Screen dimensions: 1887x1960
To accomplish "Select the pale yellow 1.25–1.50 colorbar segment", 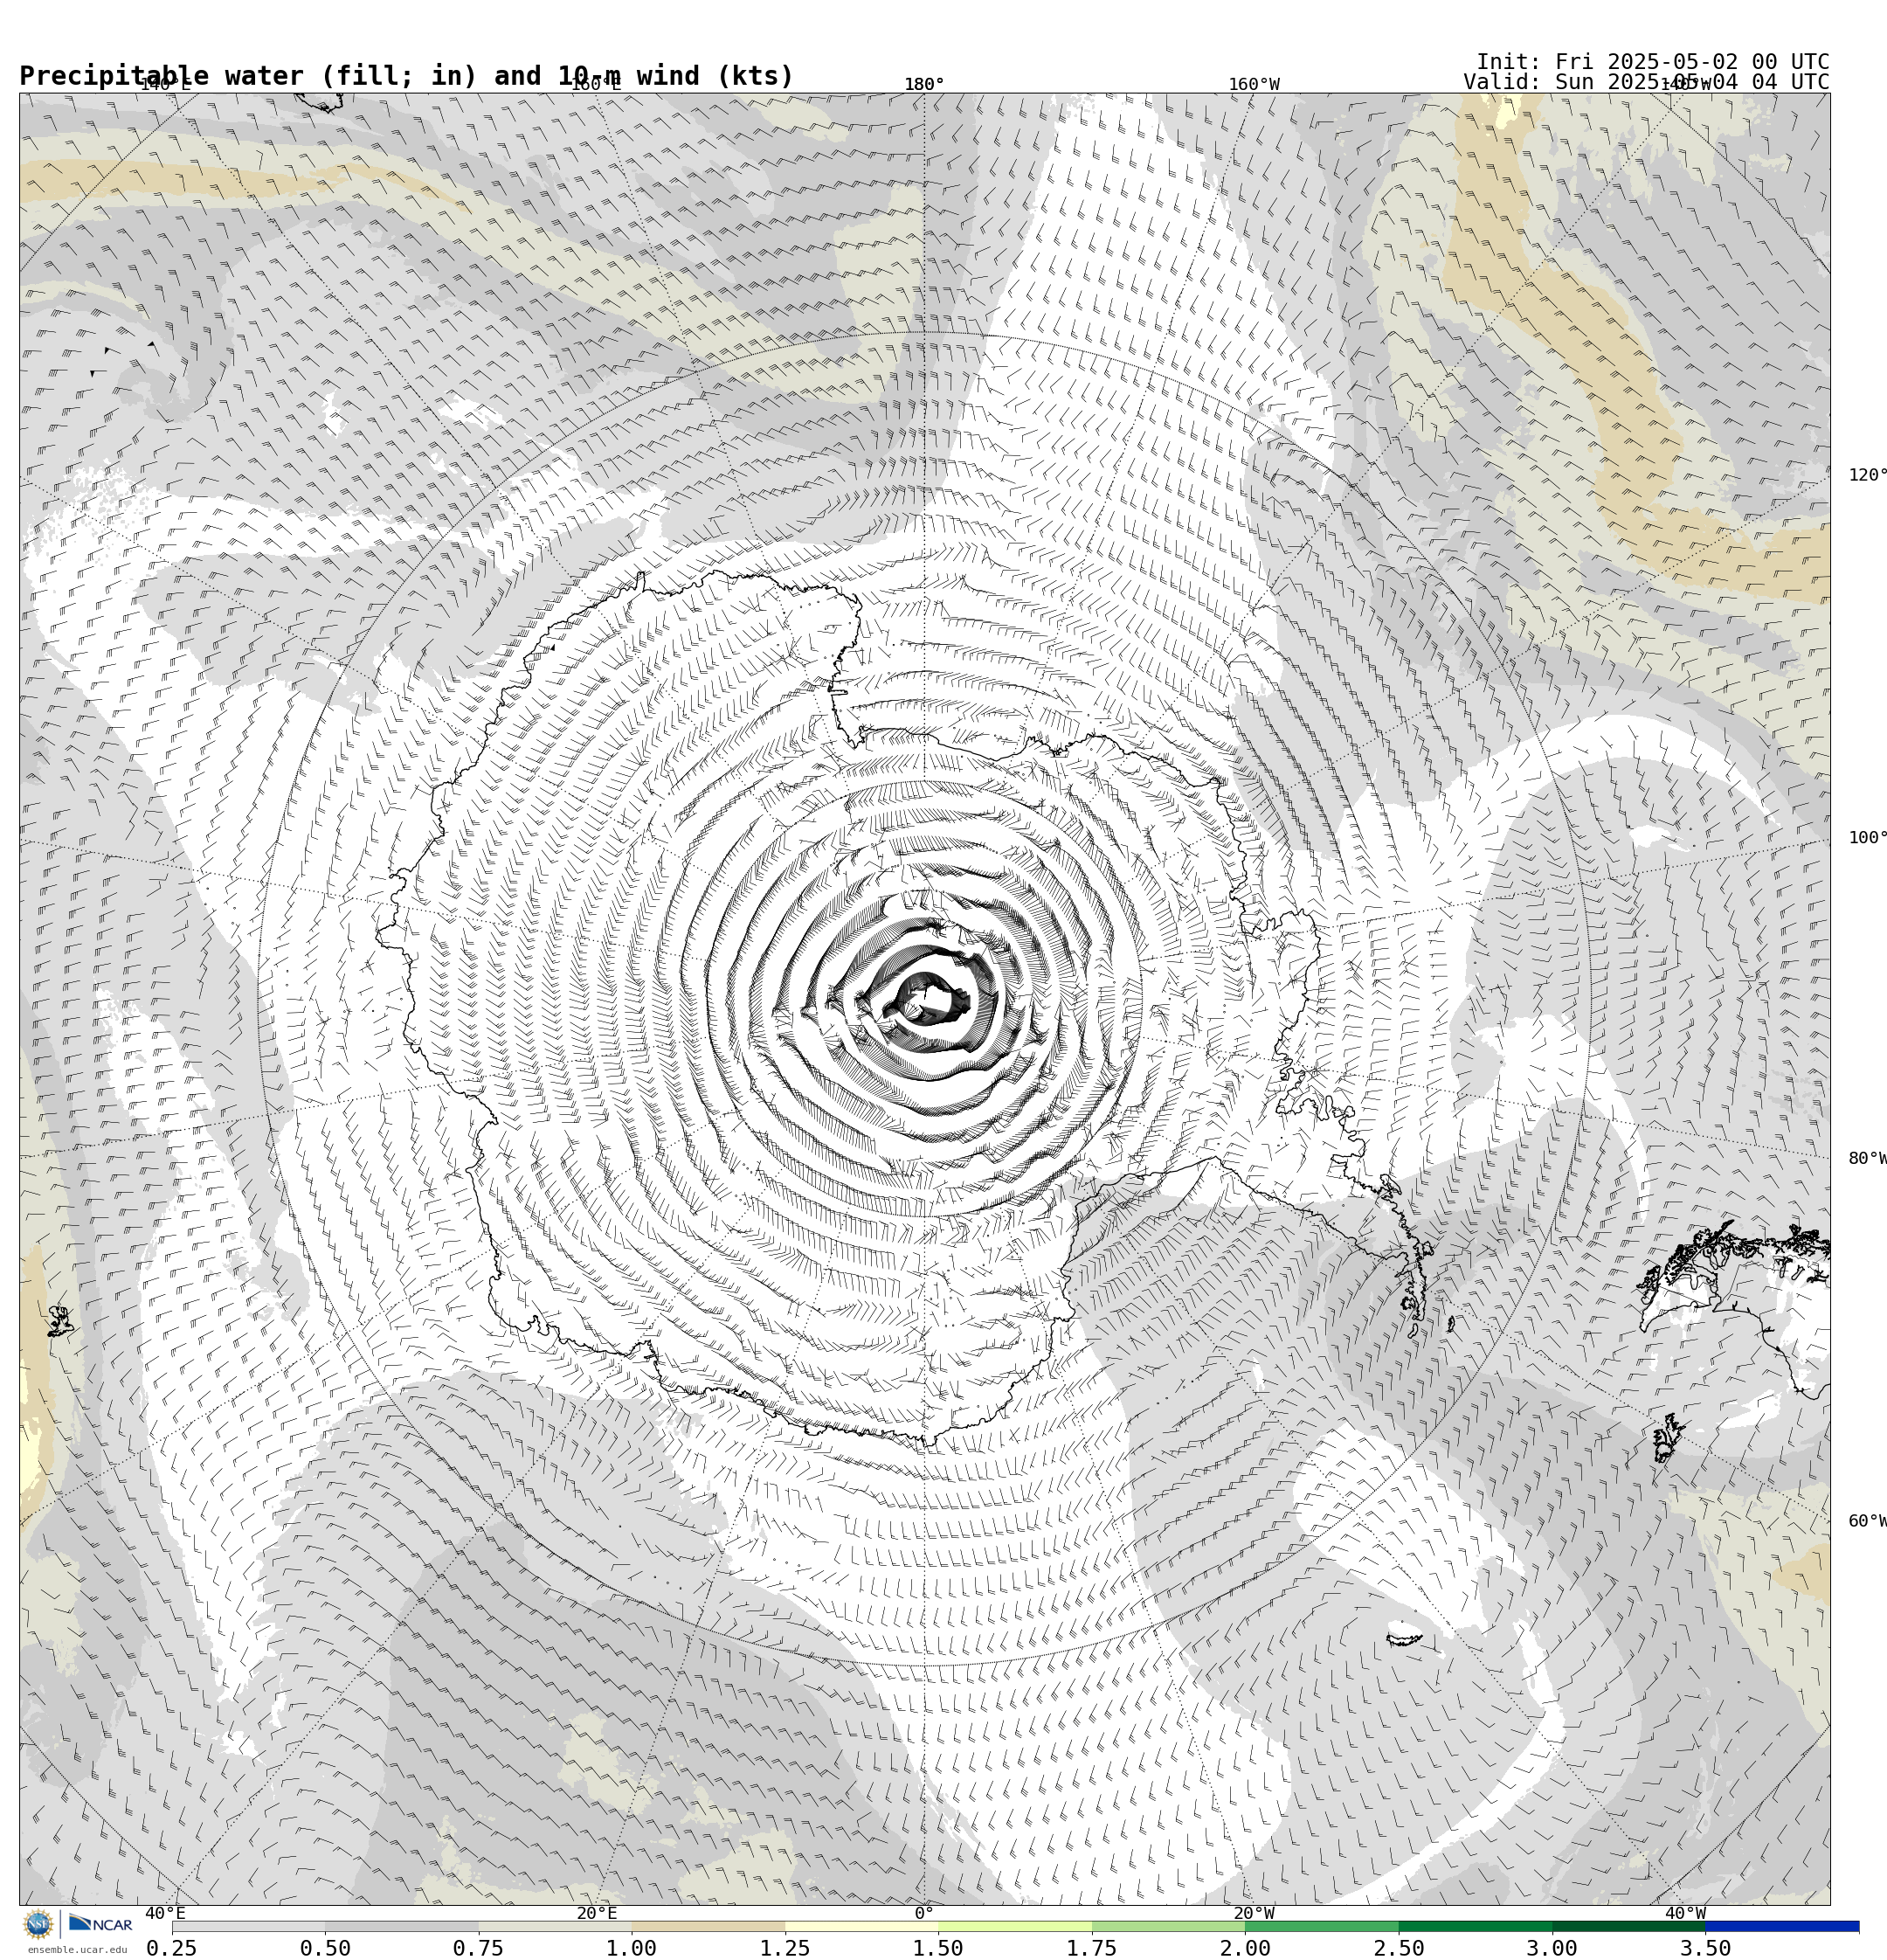I will tap(862, 1927).
